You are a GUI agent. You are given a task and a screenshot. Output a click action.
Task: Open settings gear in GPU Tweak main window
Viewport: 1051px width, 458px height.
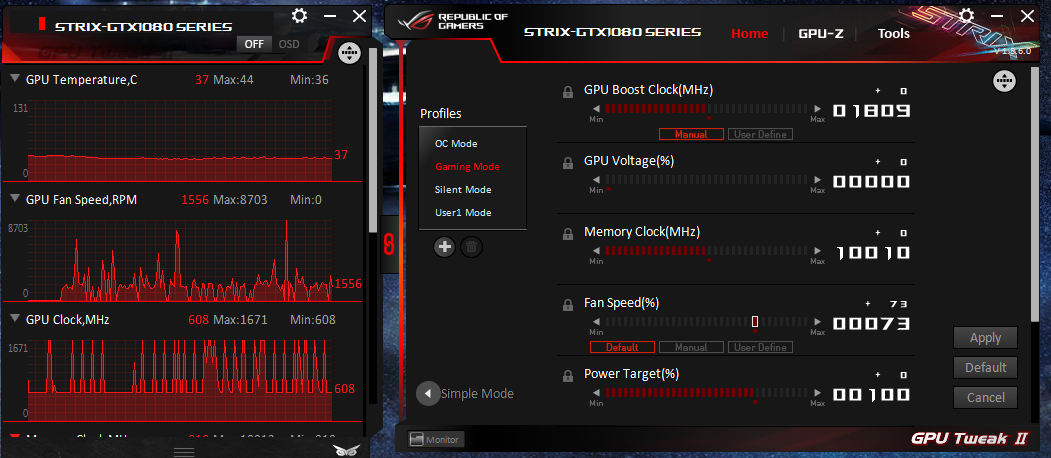[x=966, y=16]
